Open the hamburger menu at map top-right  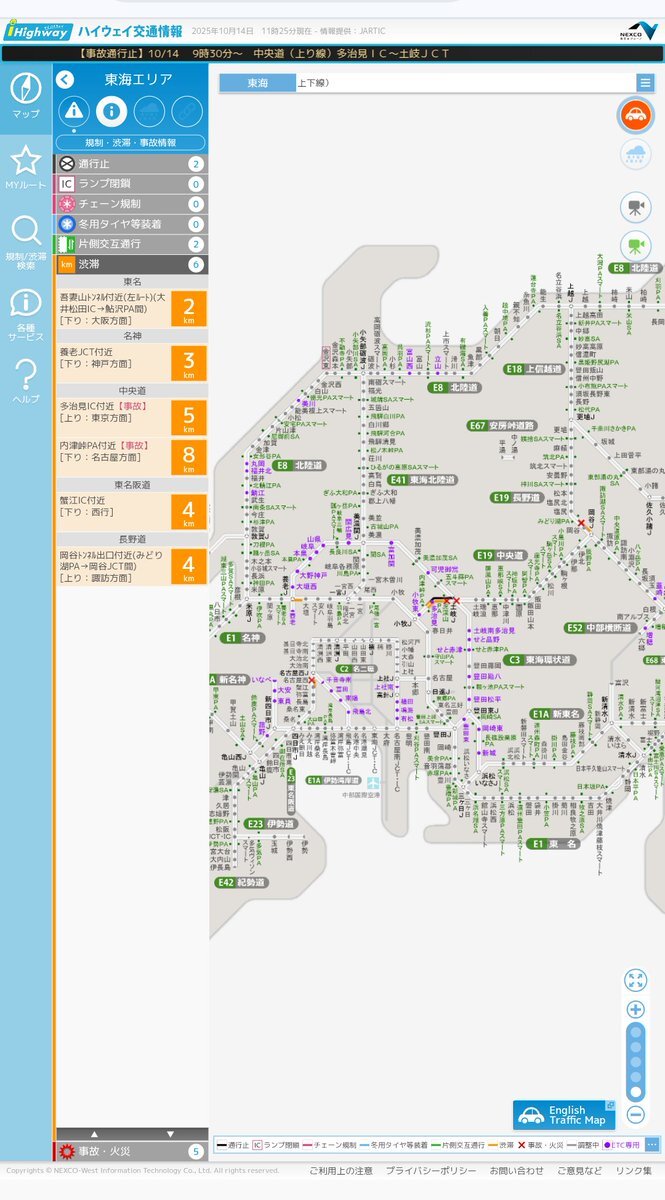[646, 83]
